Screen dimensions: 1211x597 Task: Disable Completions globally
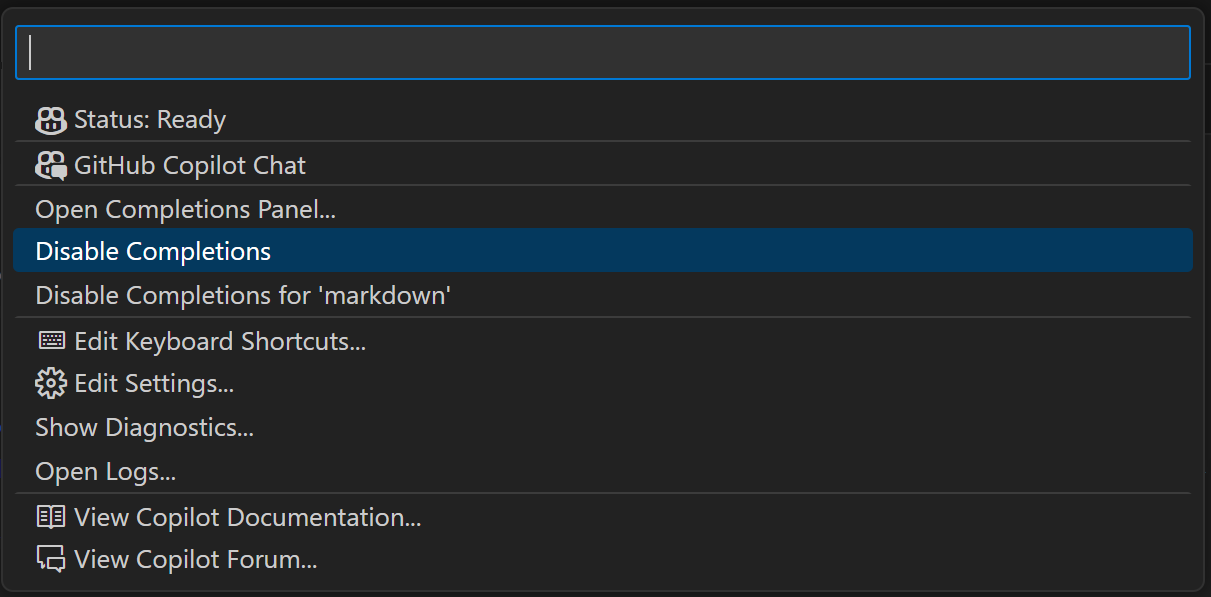[152, 250]
